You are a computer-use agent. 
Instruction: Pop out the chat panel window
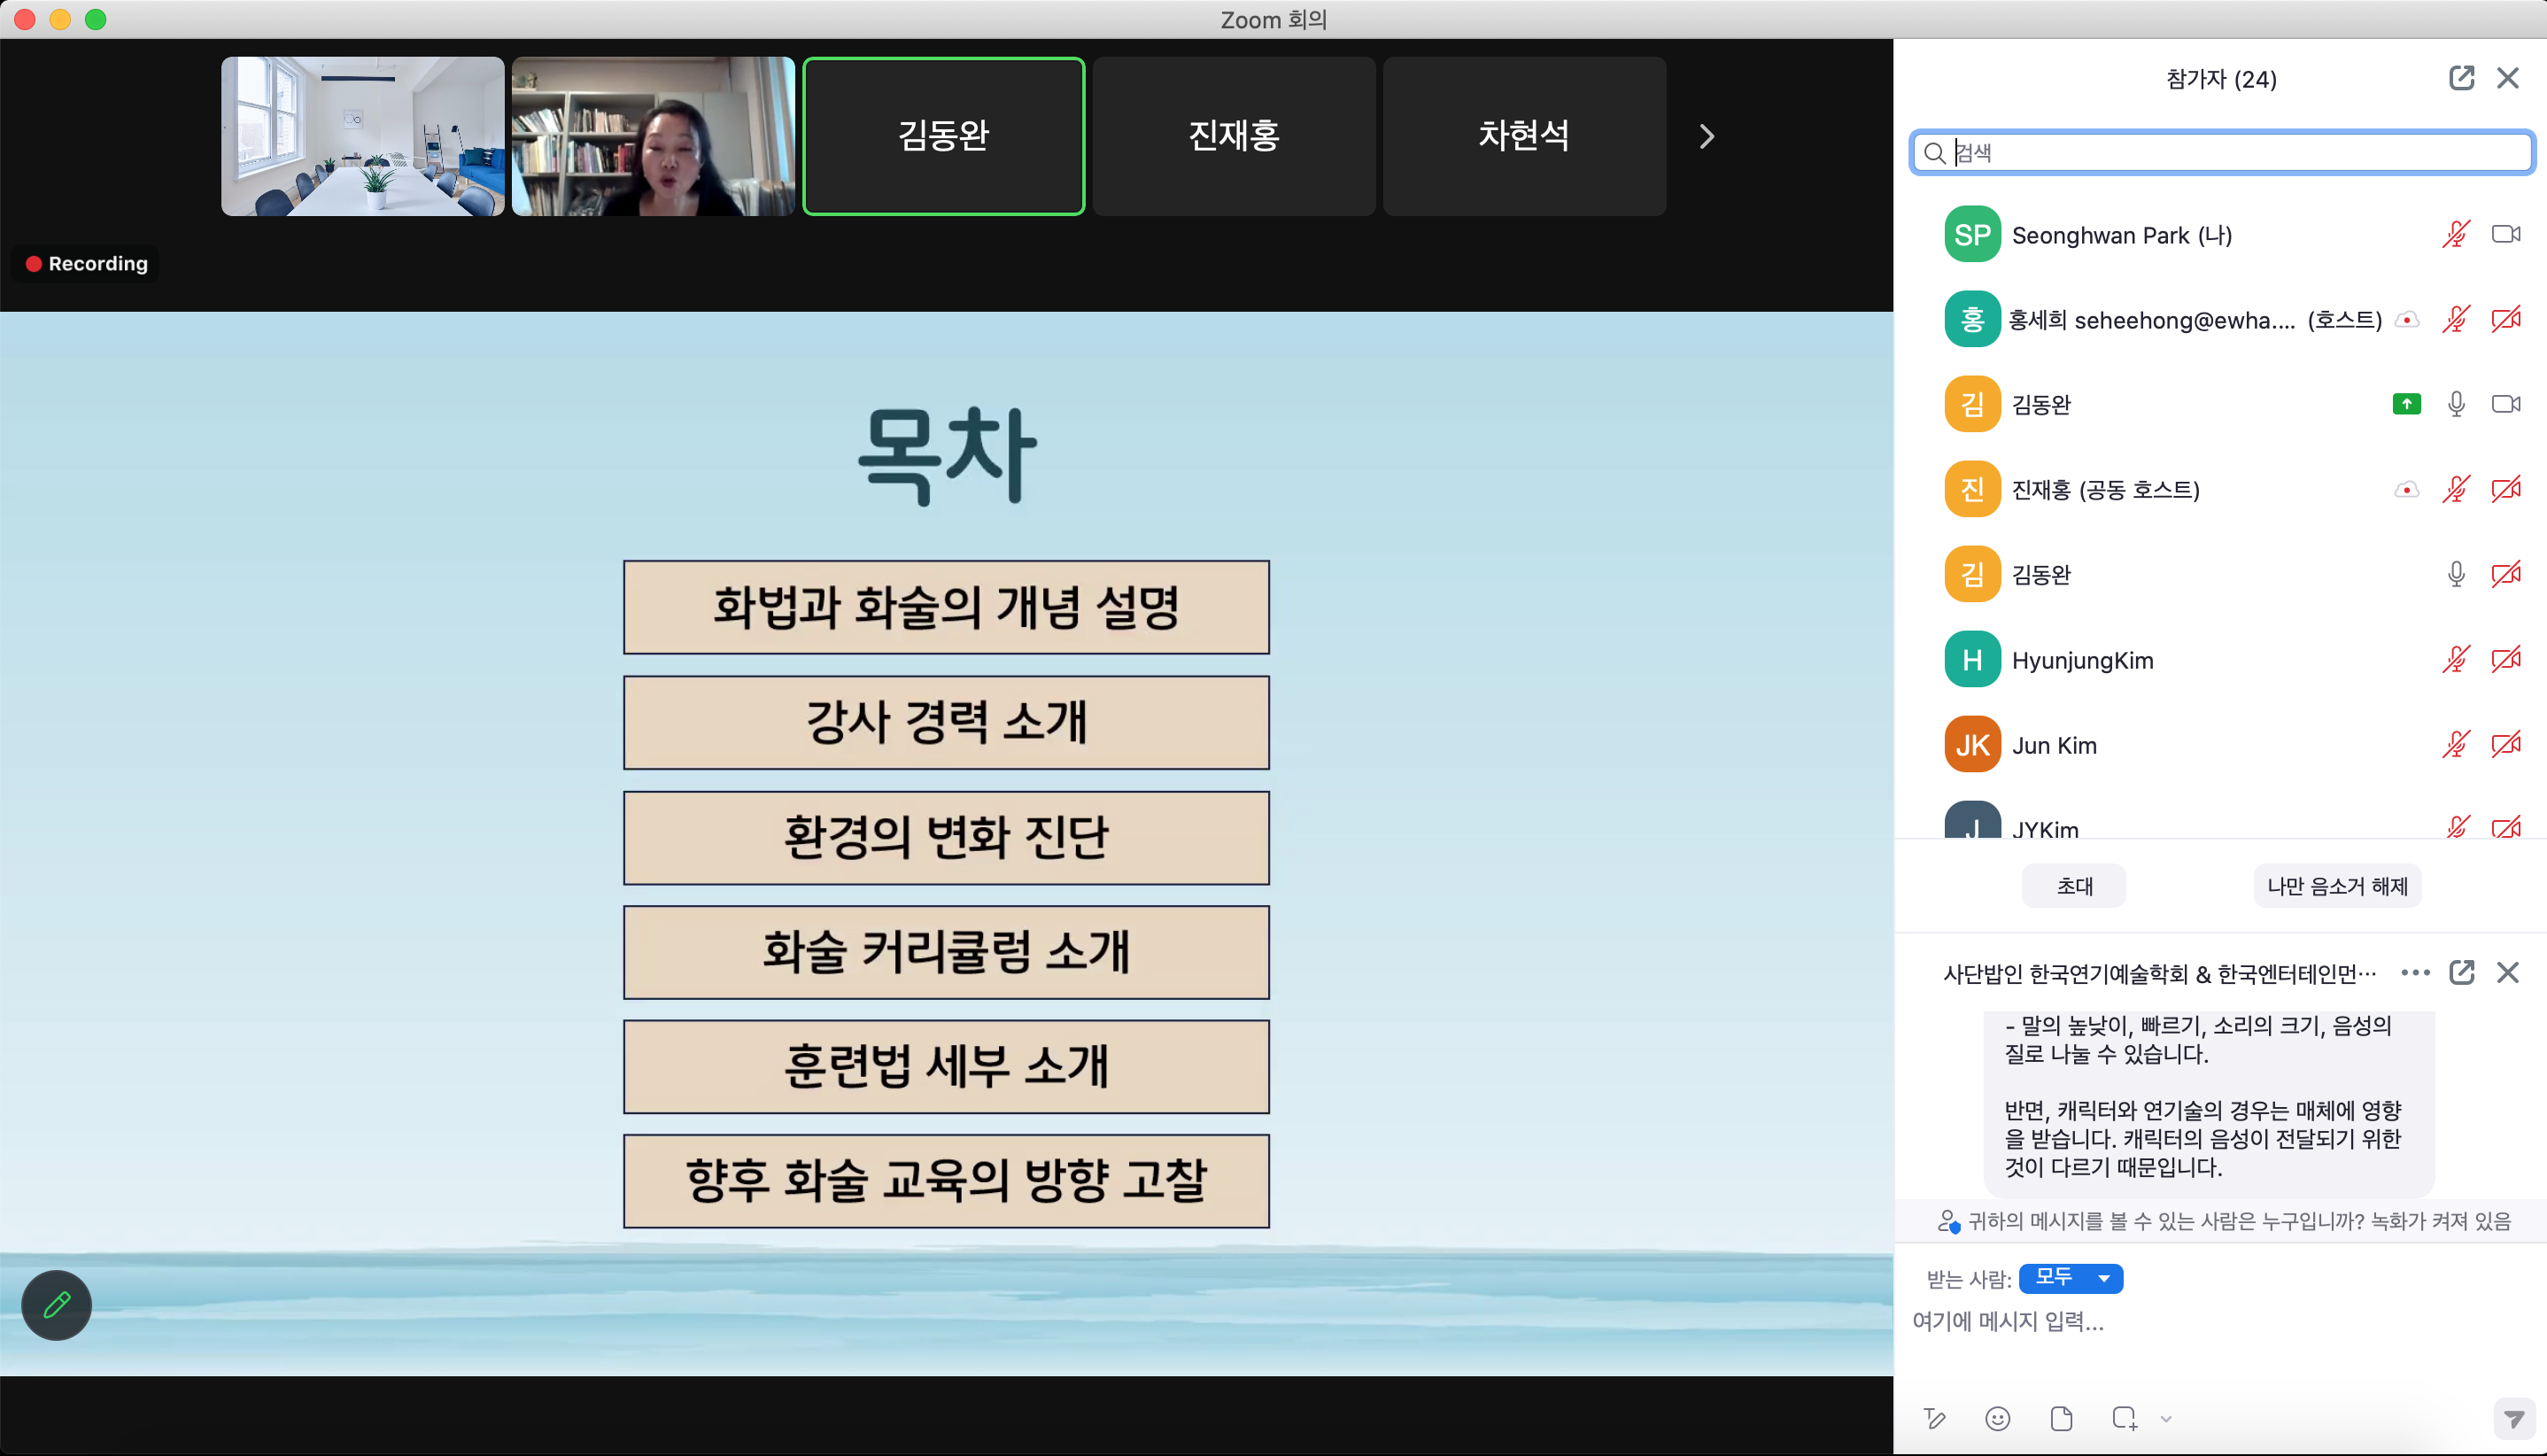[x=2461, y=972]
